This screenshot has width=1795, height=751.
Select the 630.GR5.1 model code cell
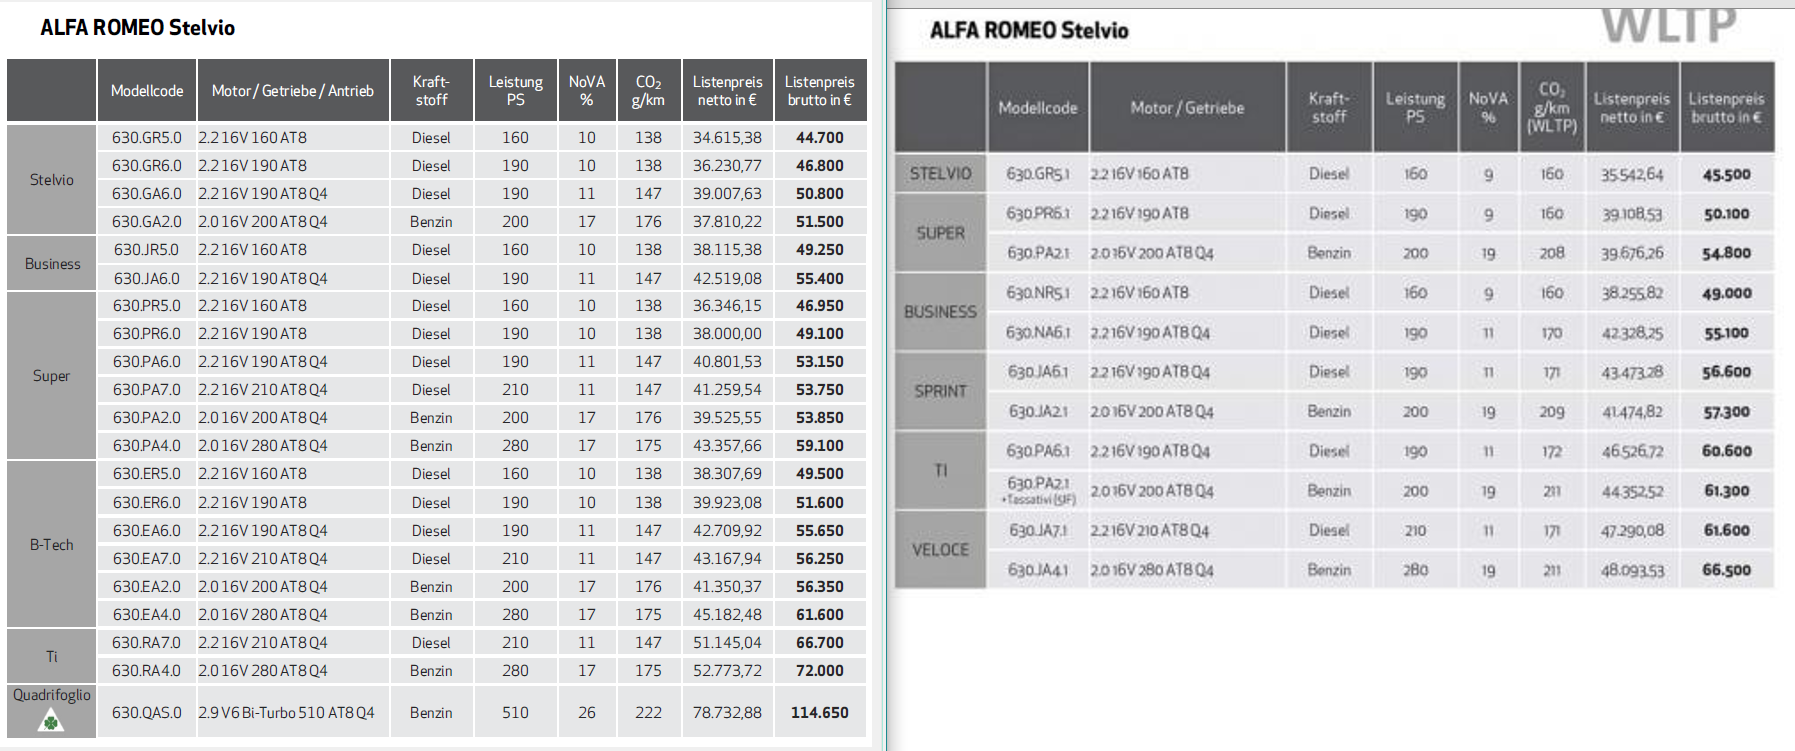(x=1038, y=173)
